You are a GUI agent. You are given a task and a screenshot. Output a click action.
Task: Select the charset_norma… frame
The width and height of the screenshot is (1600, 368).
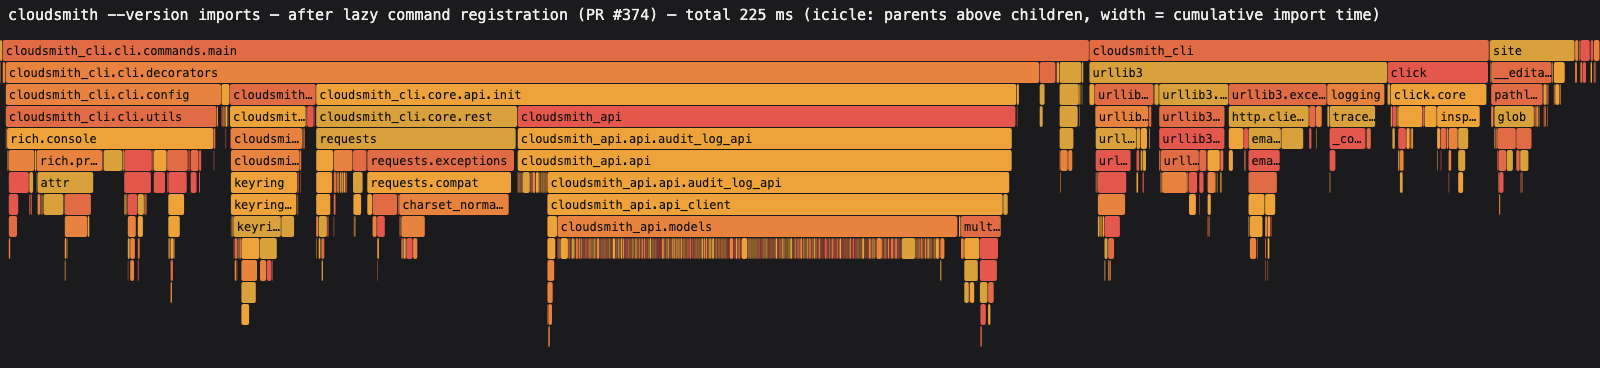pos(454,205)
